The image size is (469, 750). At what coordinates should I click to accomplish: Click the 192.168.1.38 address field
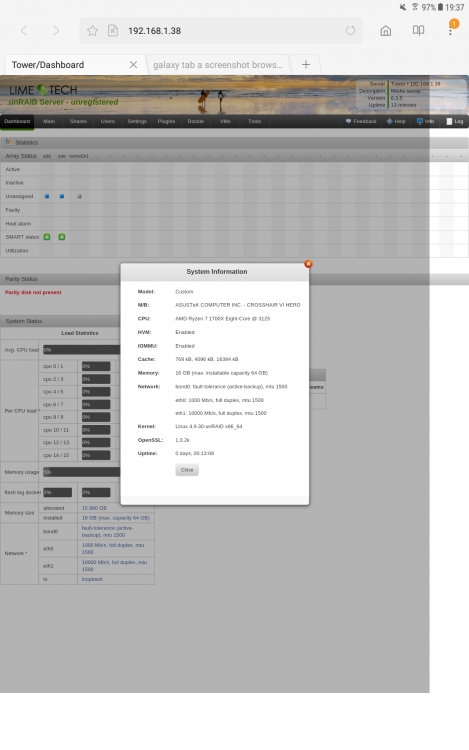(221, 31)
